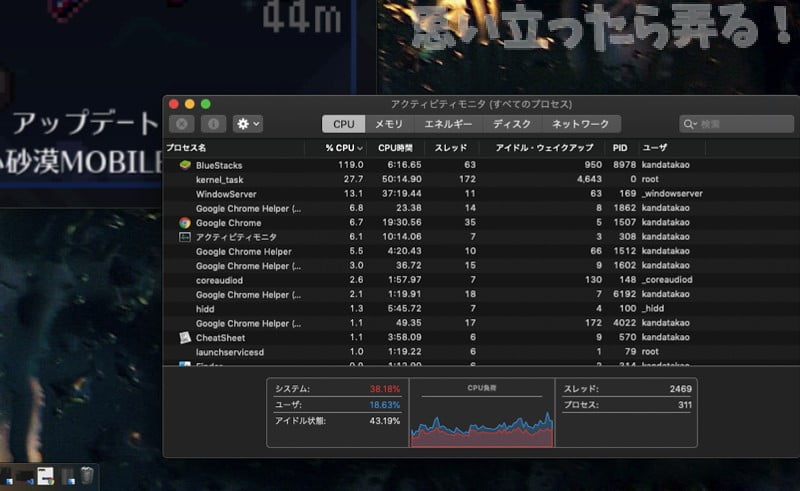Switch to the エネルギー tab
This screenshot has width=800, height=491.
coord(448,124)
